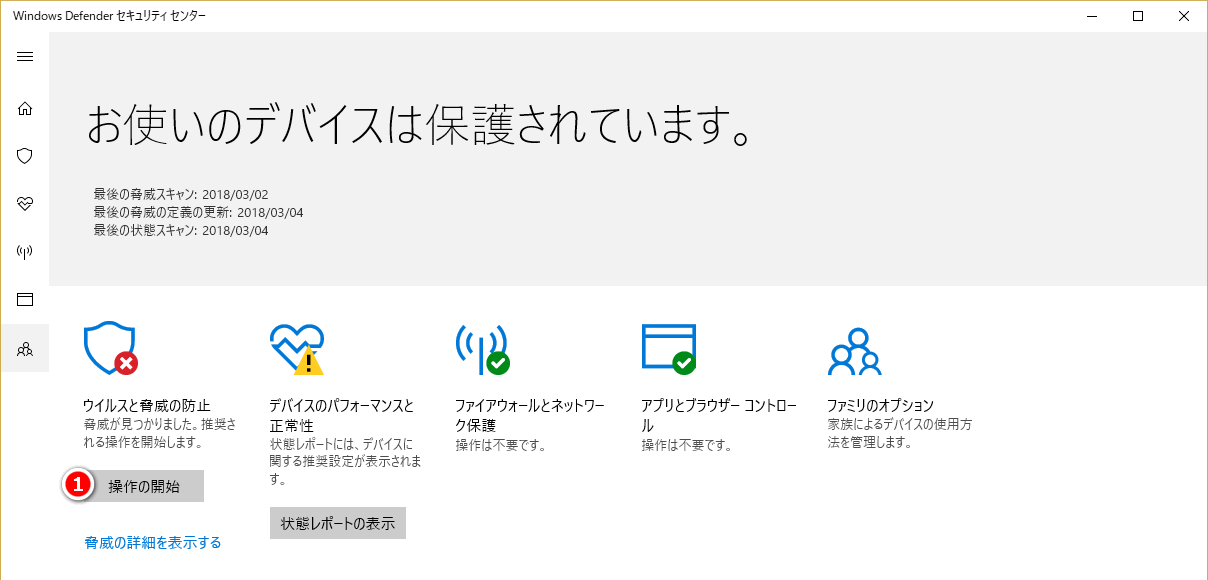Screen dimensions: 1208x580
Task: Click the お使いのデバイスは保護されています headline
Action: 420,124
